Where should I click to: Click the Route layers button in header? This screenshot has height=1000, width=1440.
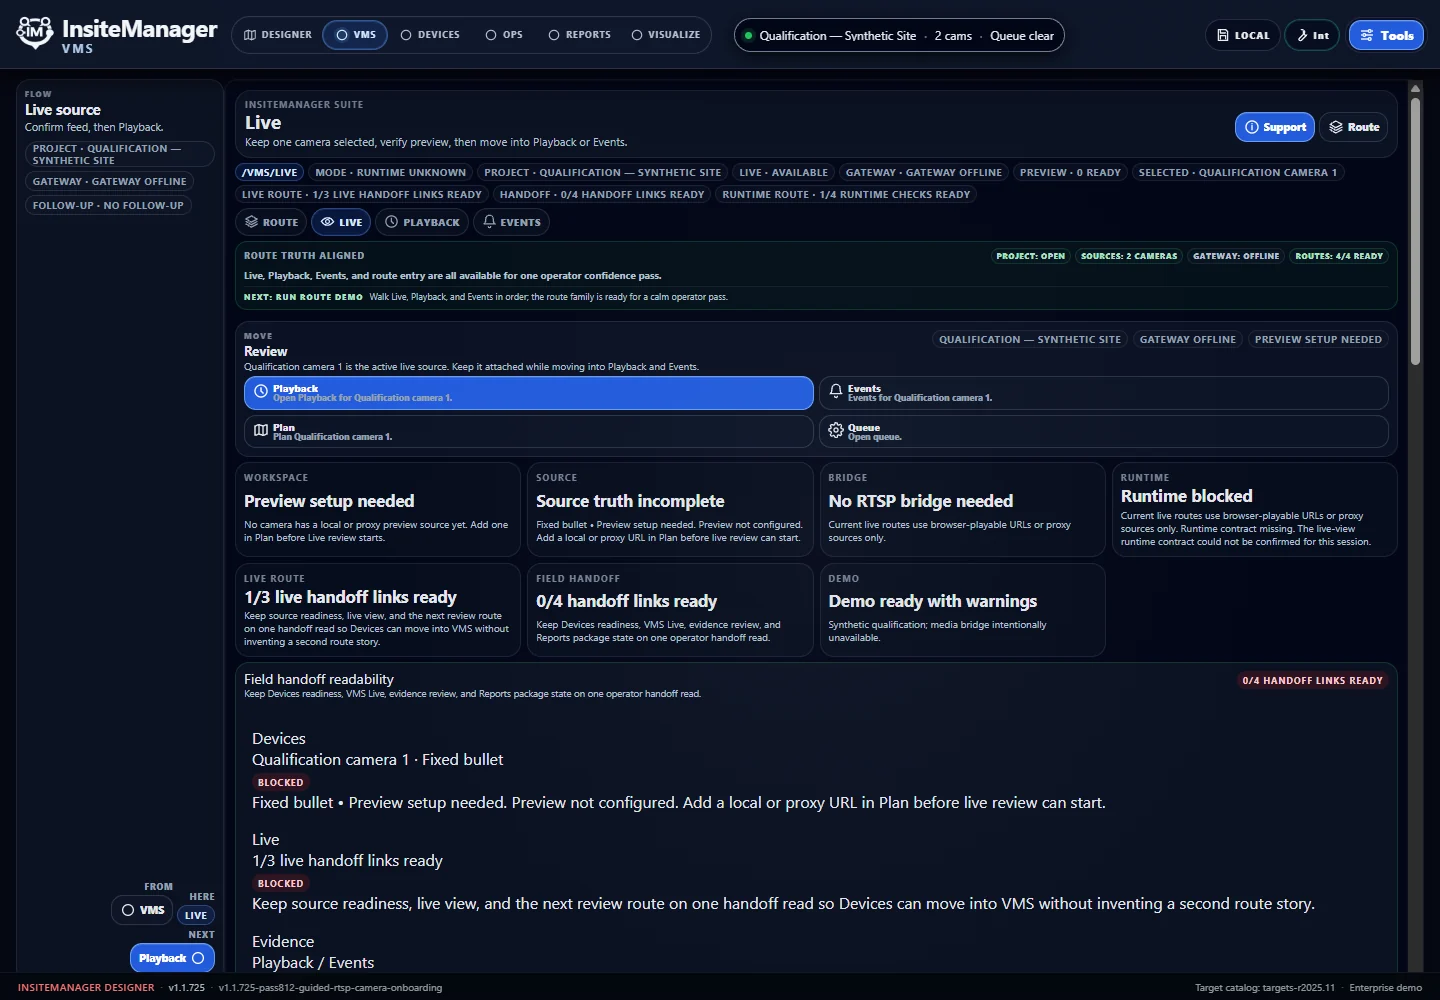pos(1354,127)
